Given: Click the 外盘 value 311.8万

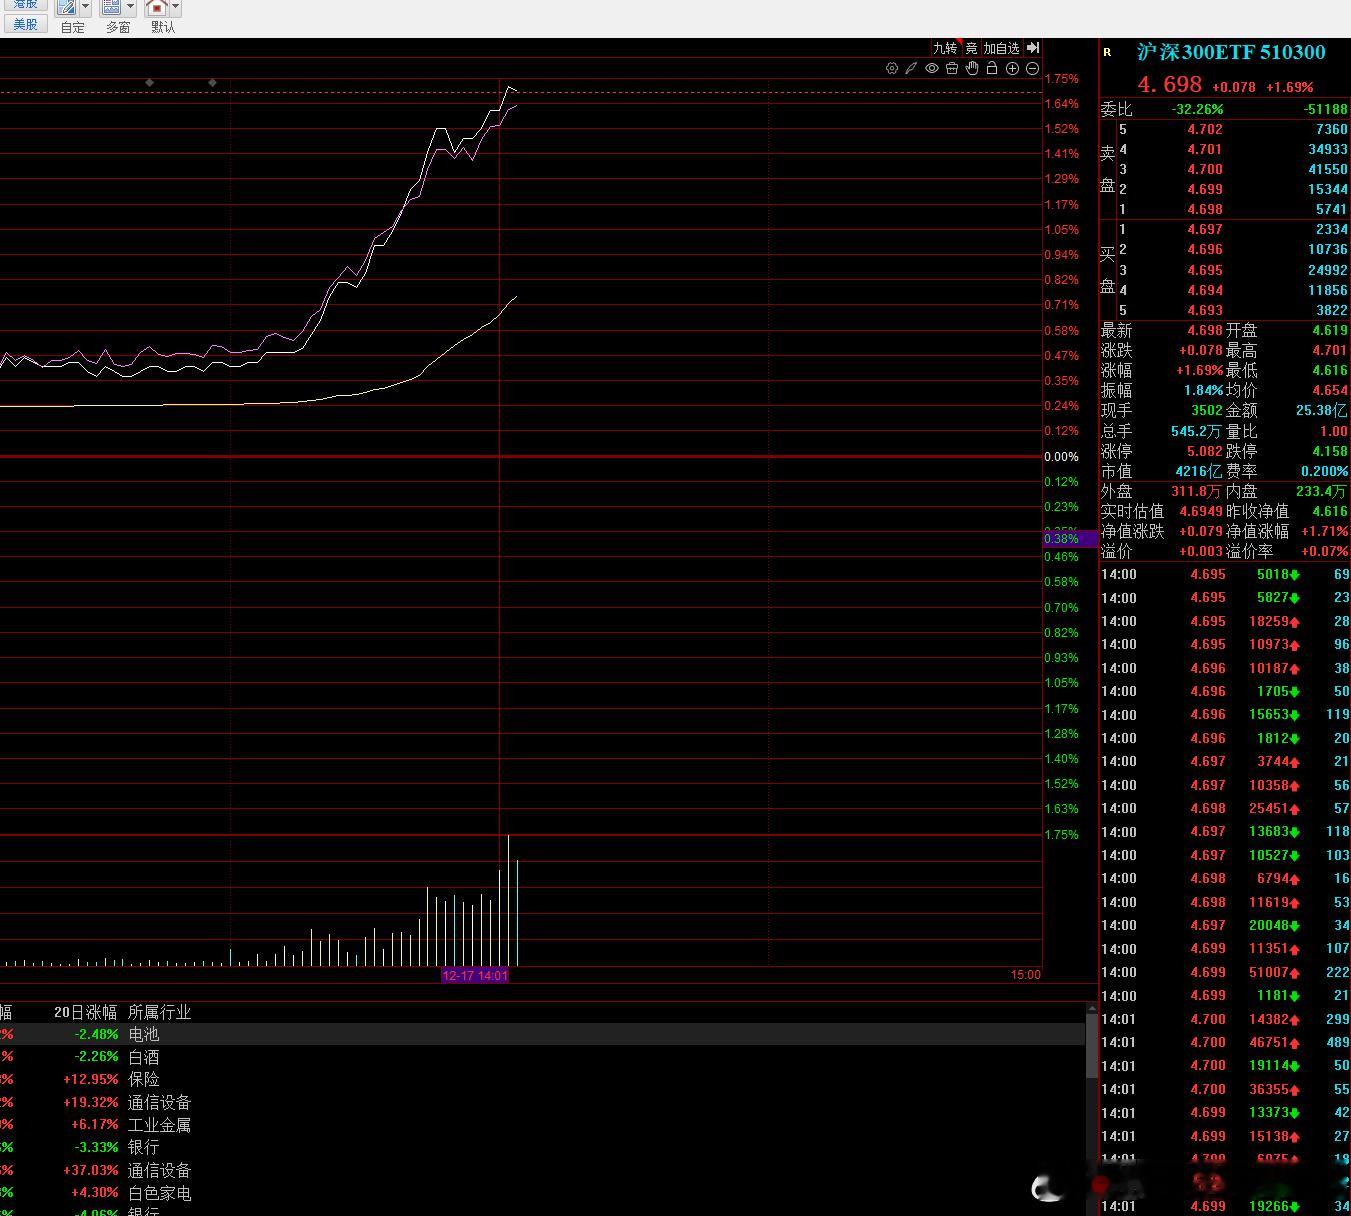Looking at the screenshot, I should click(1196, 491).
